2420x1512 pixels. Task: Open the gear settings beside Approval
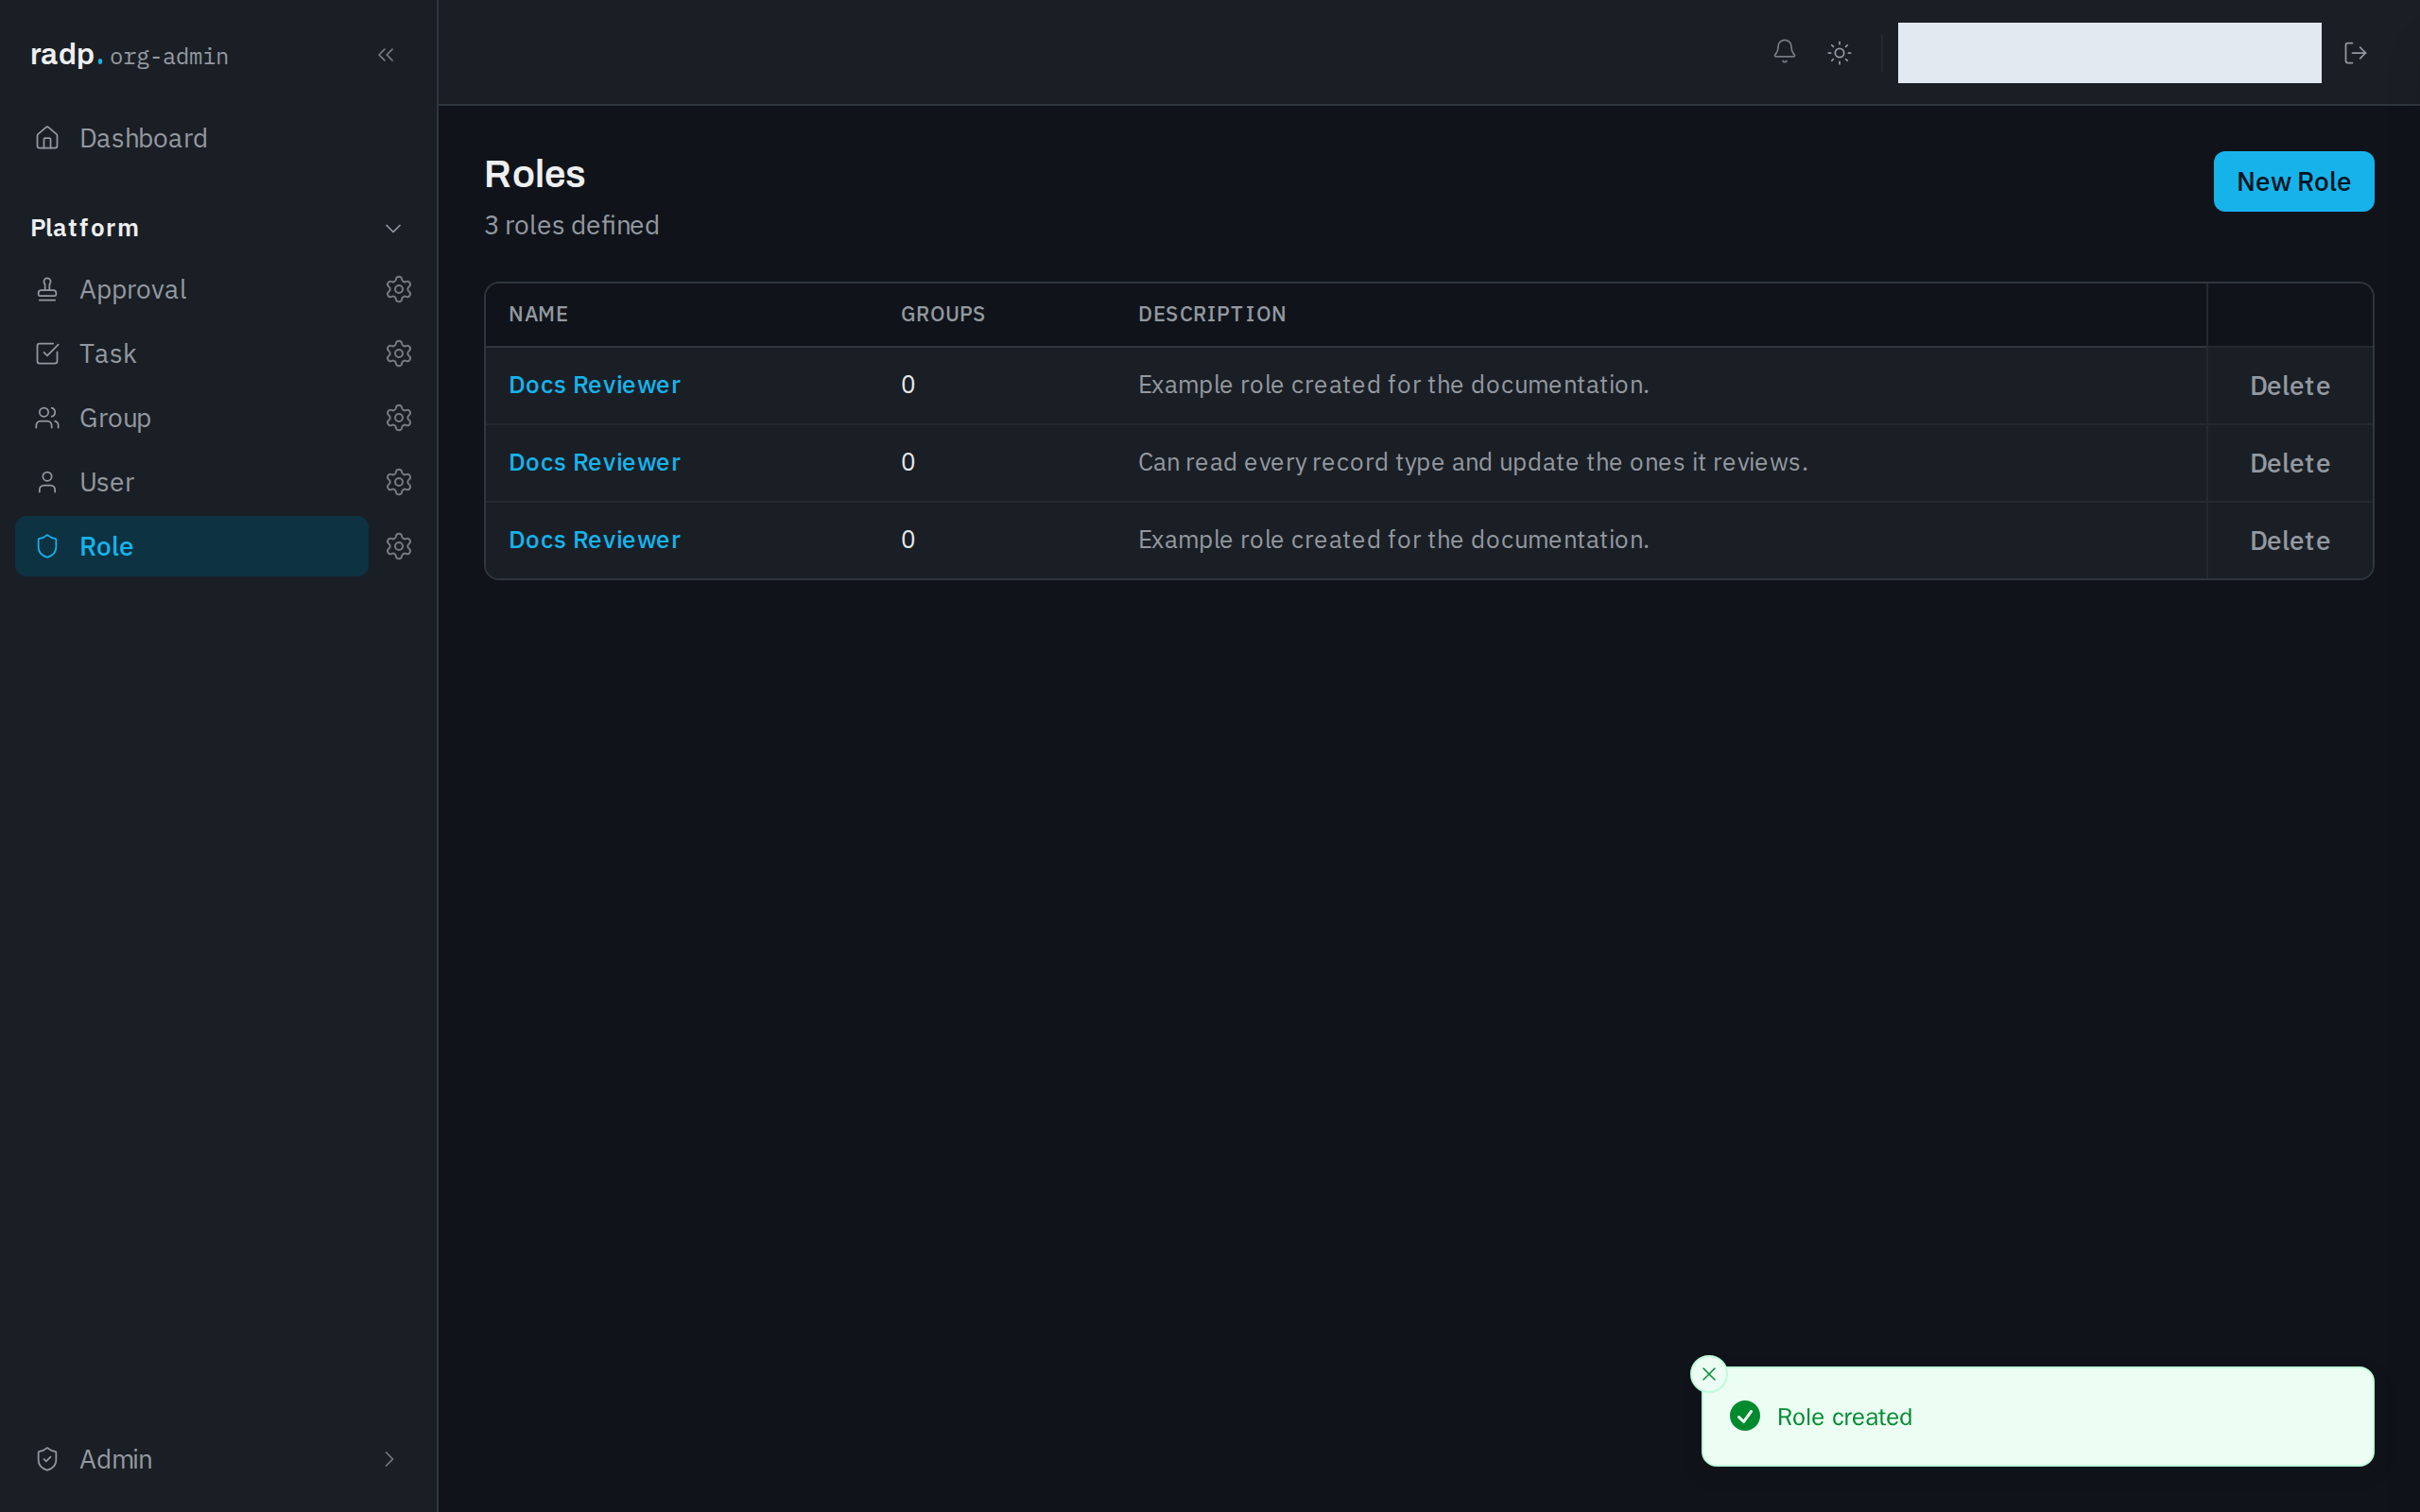tap(399, 290)
